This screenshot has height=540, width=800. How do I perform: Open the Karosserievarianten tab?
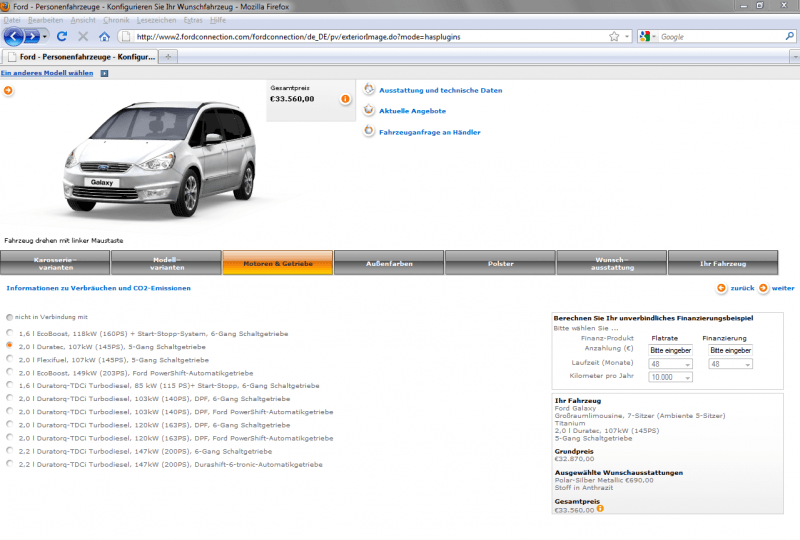point(55,263)
